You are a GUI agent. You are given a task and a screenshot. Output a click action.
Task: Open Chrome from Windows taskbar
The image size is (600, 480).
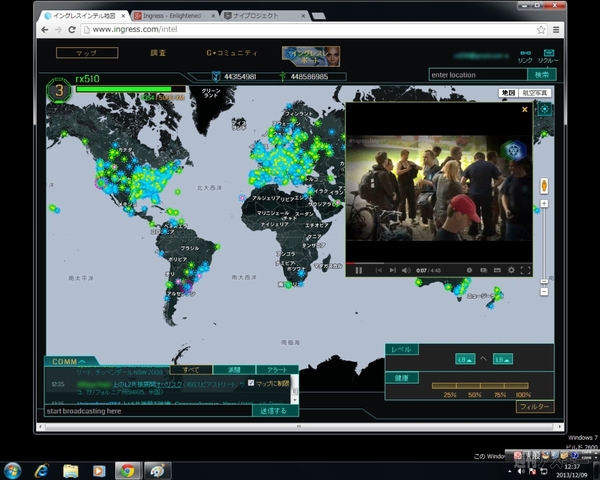coord(127,470)
